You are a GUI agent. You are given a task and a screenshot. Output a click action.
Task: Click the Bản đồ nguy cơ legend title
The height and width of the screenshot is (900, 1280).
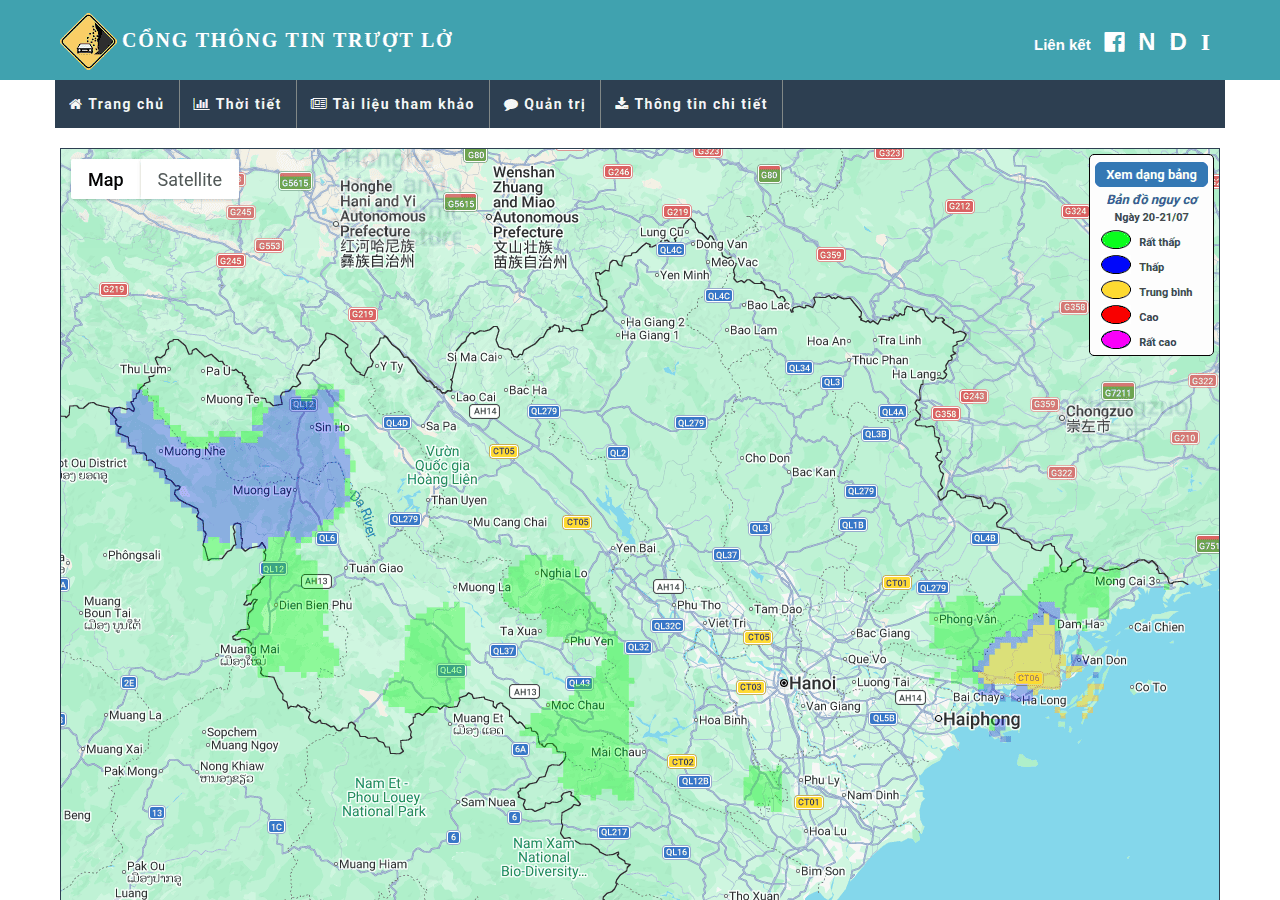pyautogui.click(x=1152, y=199)
